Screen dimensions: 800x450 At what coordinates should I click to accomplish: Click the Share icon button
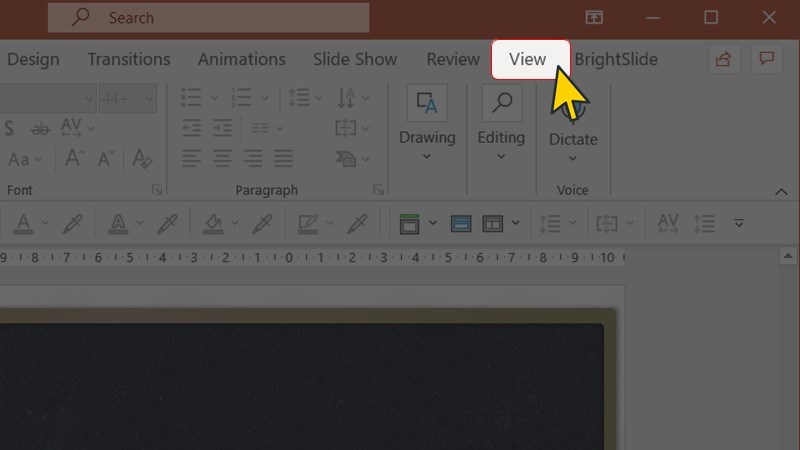tap(723, 59)
